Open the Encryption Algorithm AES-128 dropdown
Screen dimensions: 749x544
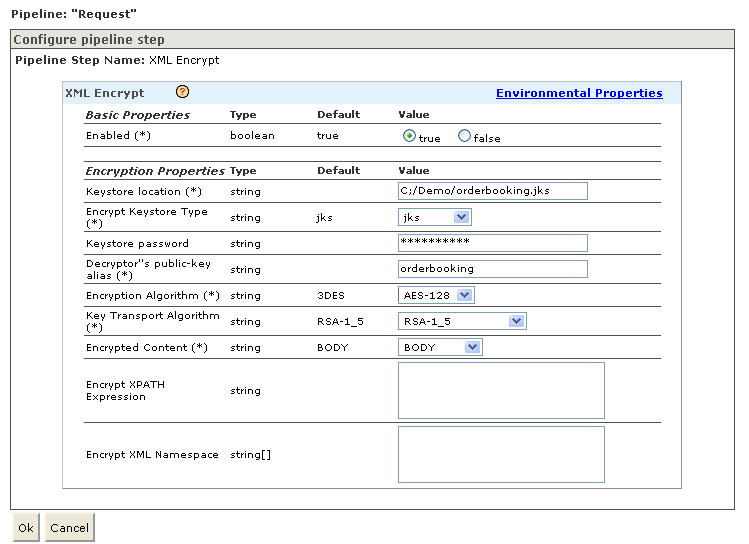pyautogui.click(x=436, y=295)
